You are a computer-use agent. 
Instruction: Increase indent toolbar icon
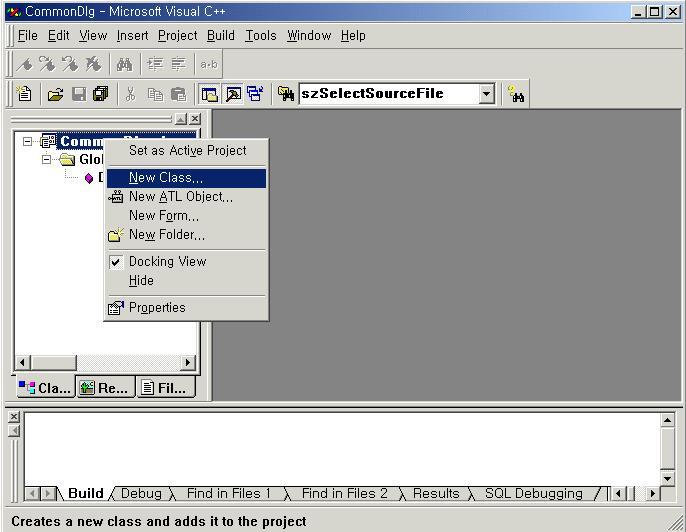point(155,65)
